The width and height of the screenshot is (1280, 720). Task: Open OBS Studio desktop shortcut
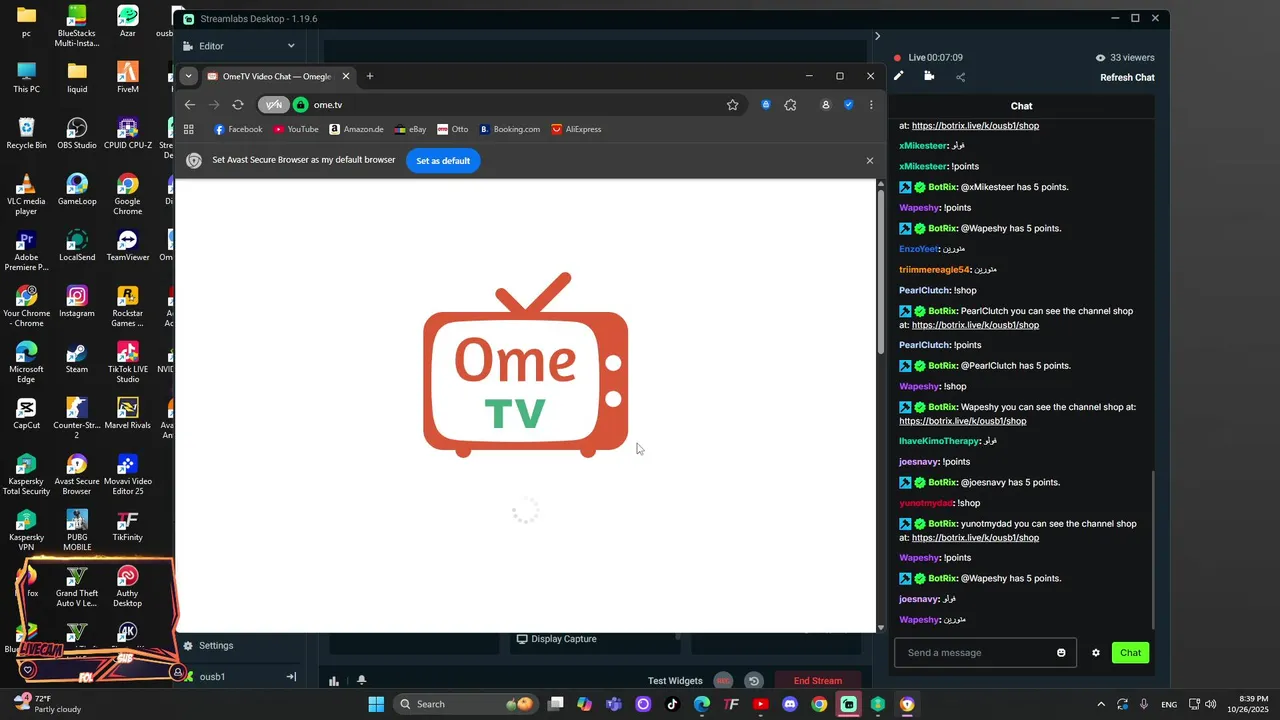tap(77, 134)
